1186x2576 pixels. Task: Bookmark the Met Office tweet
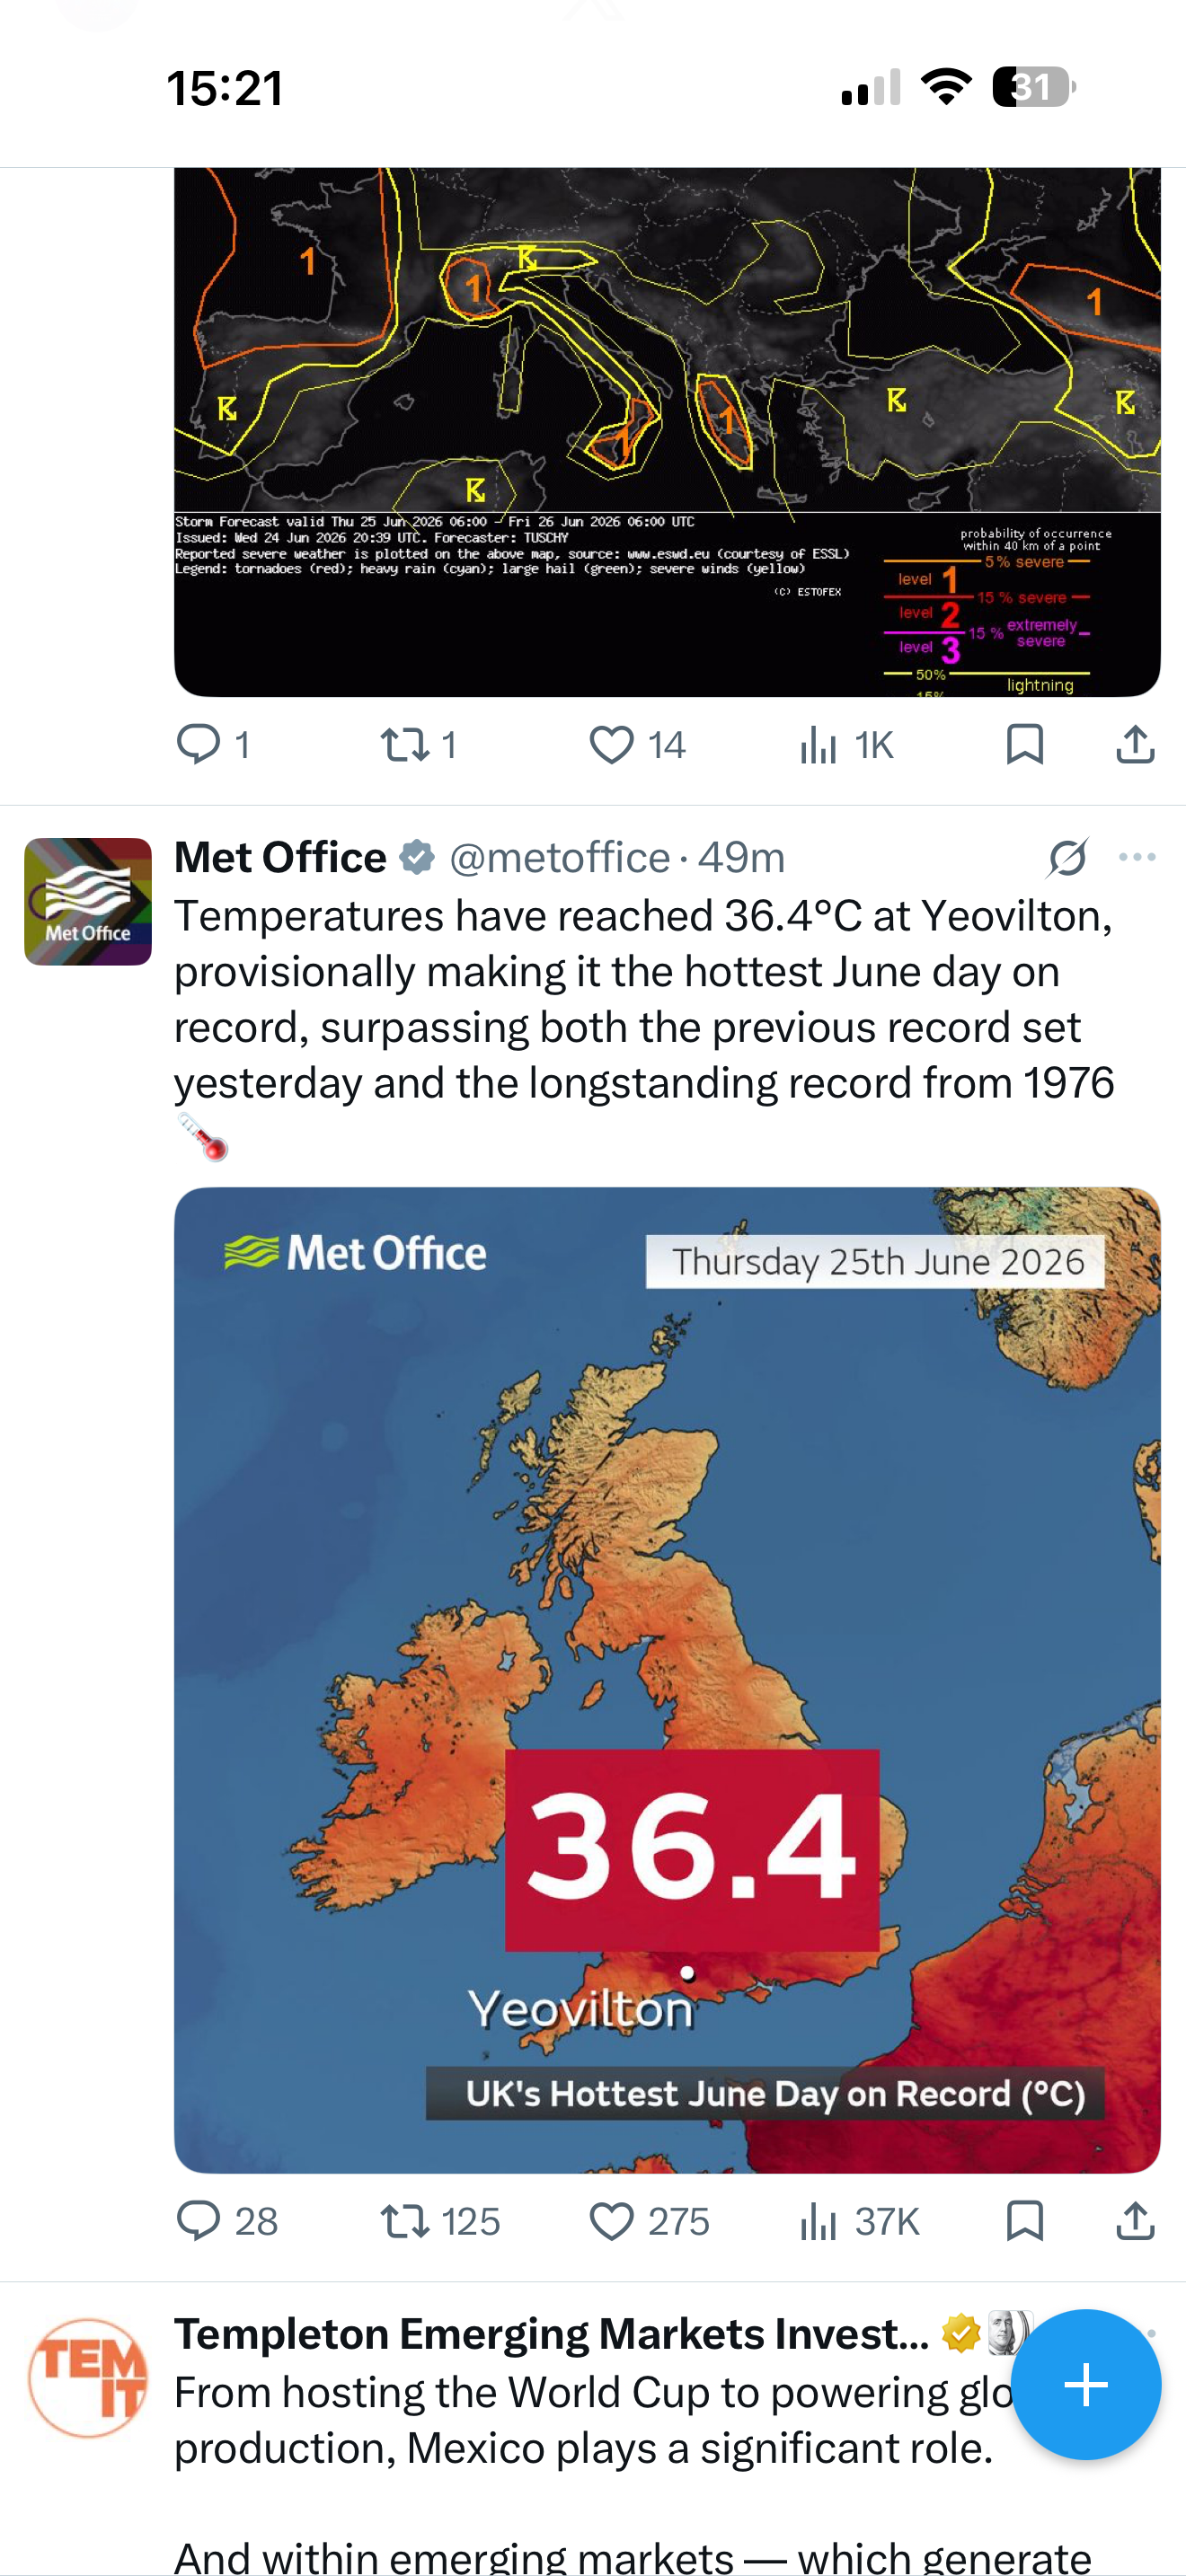[x=1025, y=2220]
